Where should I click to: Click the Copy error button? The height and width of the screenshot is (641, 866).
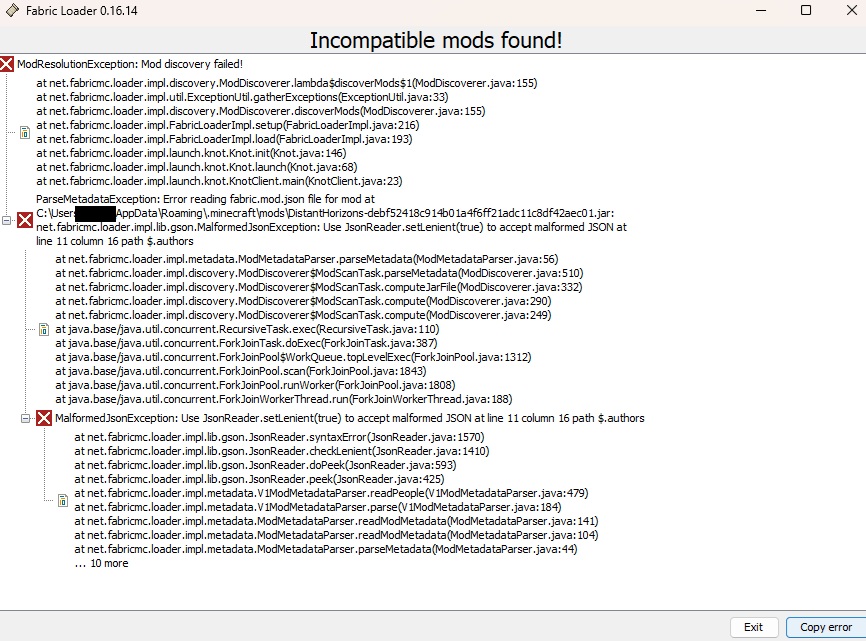click(x=826, y=627)
